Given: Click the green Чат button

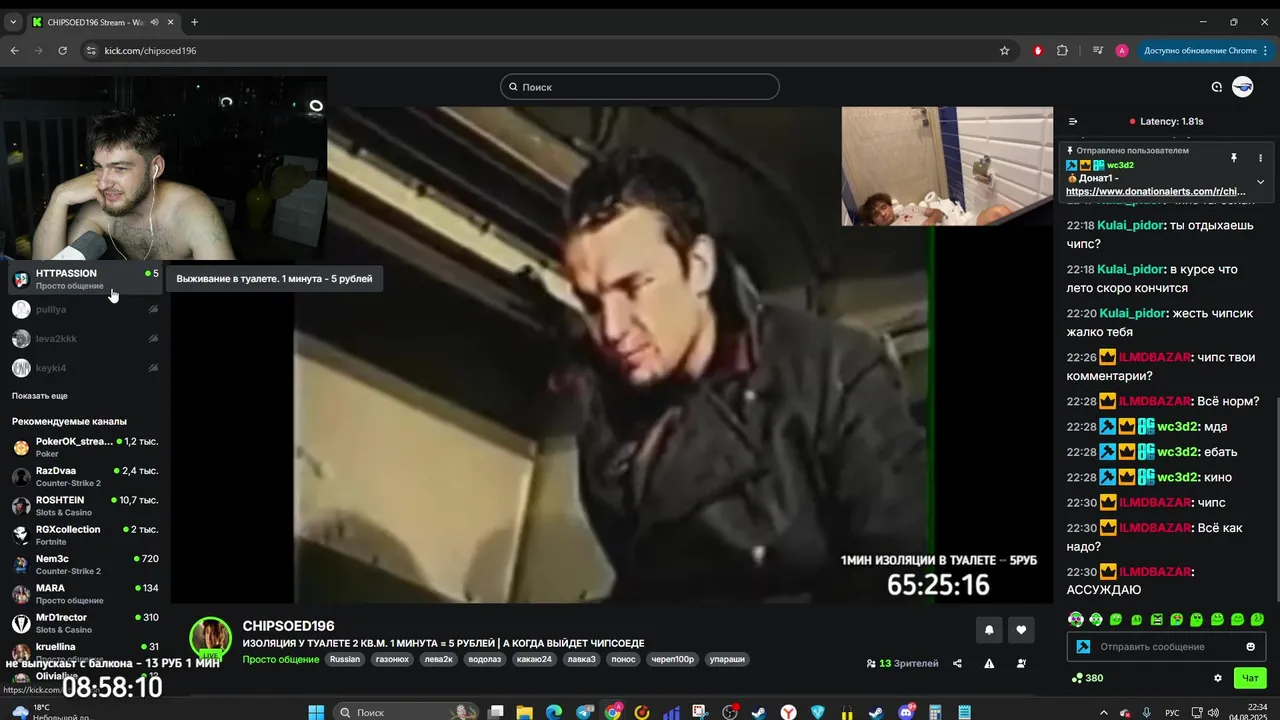Looking at the screenshot, I should point(1250,678).
